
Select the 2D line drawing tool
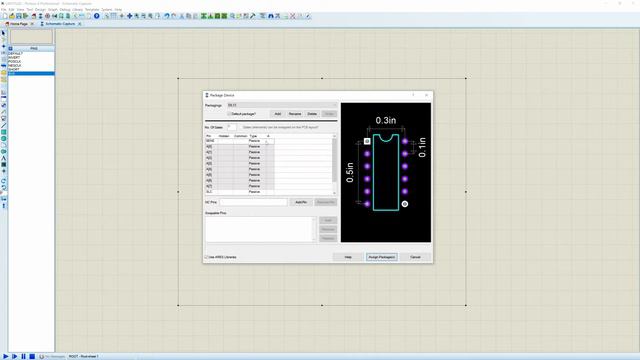[4, 125]
